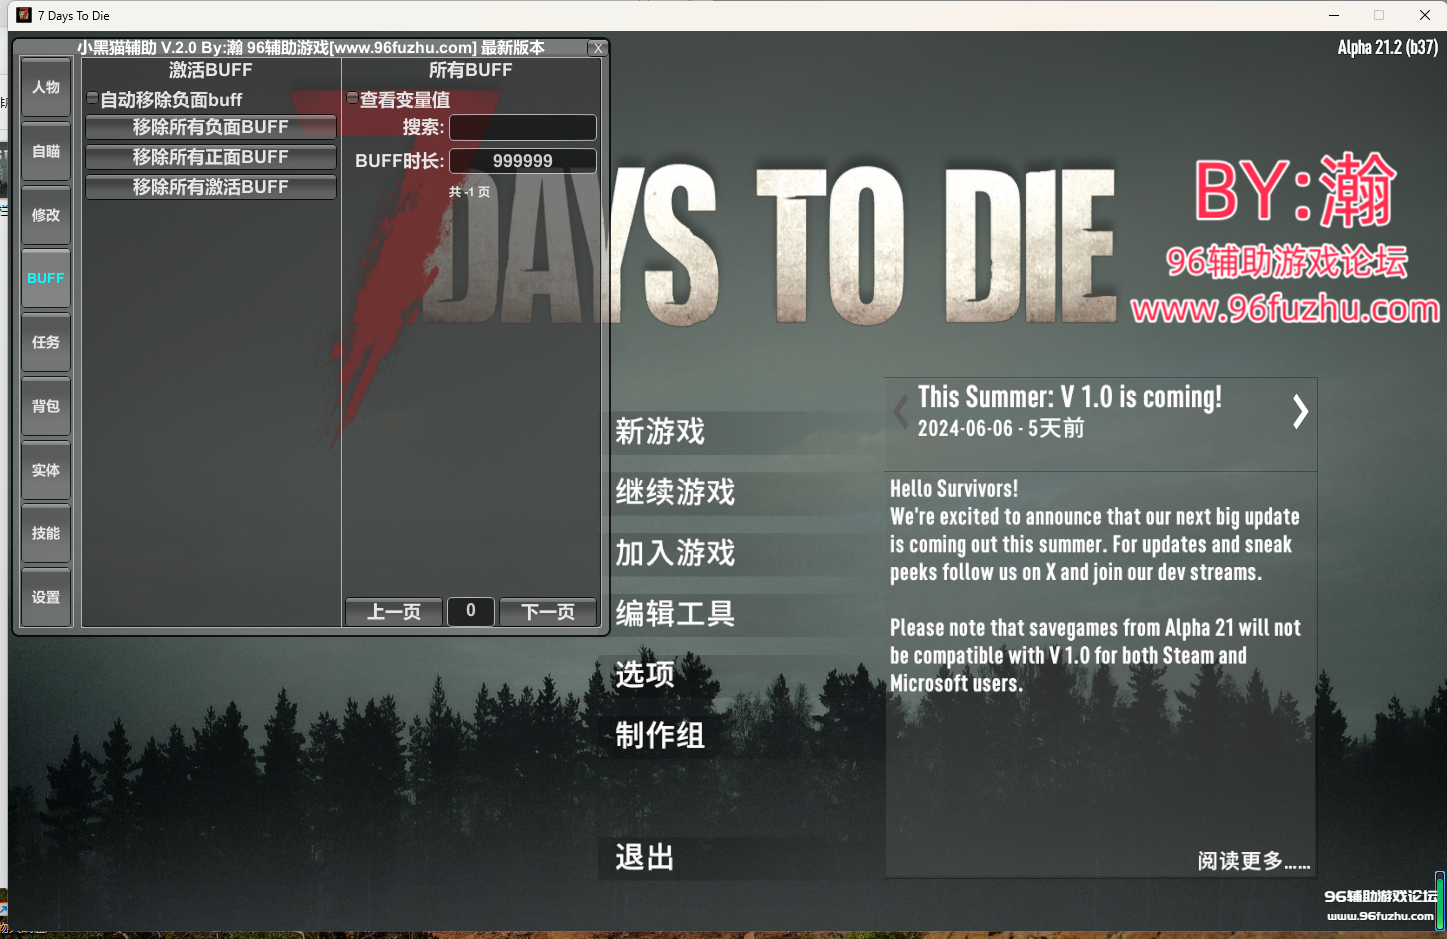This screenshot has width=1447, height=939.
Task: Click the 搜索 search input field
Action: point(522,128)
